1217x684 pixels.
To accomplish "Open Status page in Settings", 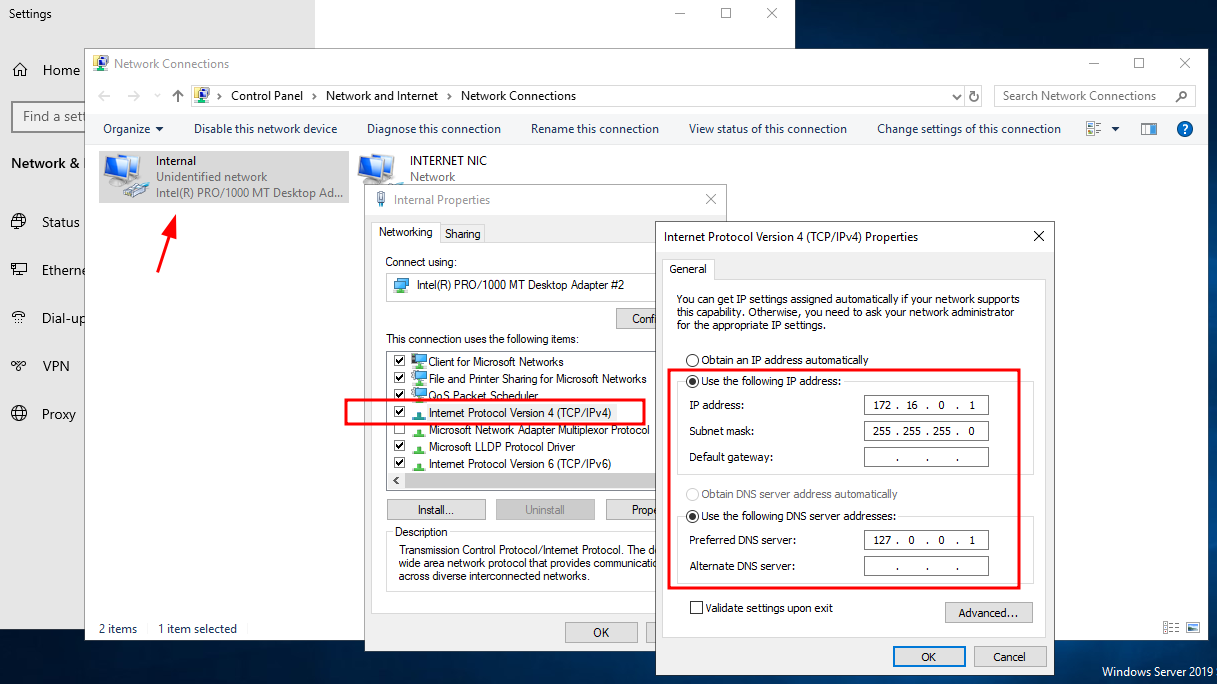I will (46, 222).
